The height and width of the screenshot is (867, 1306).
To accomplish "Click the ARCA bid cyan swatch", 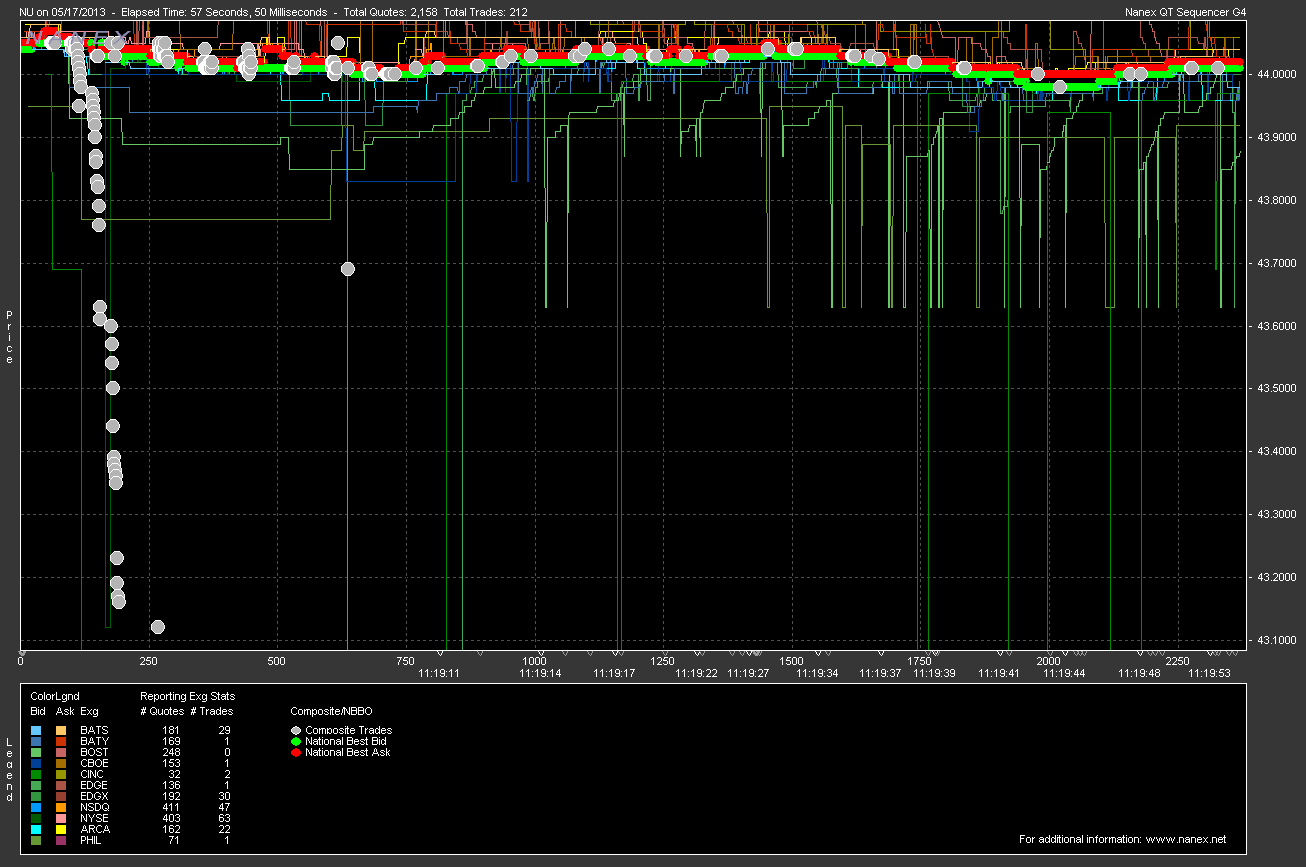I will [37, 829].
